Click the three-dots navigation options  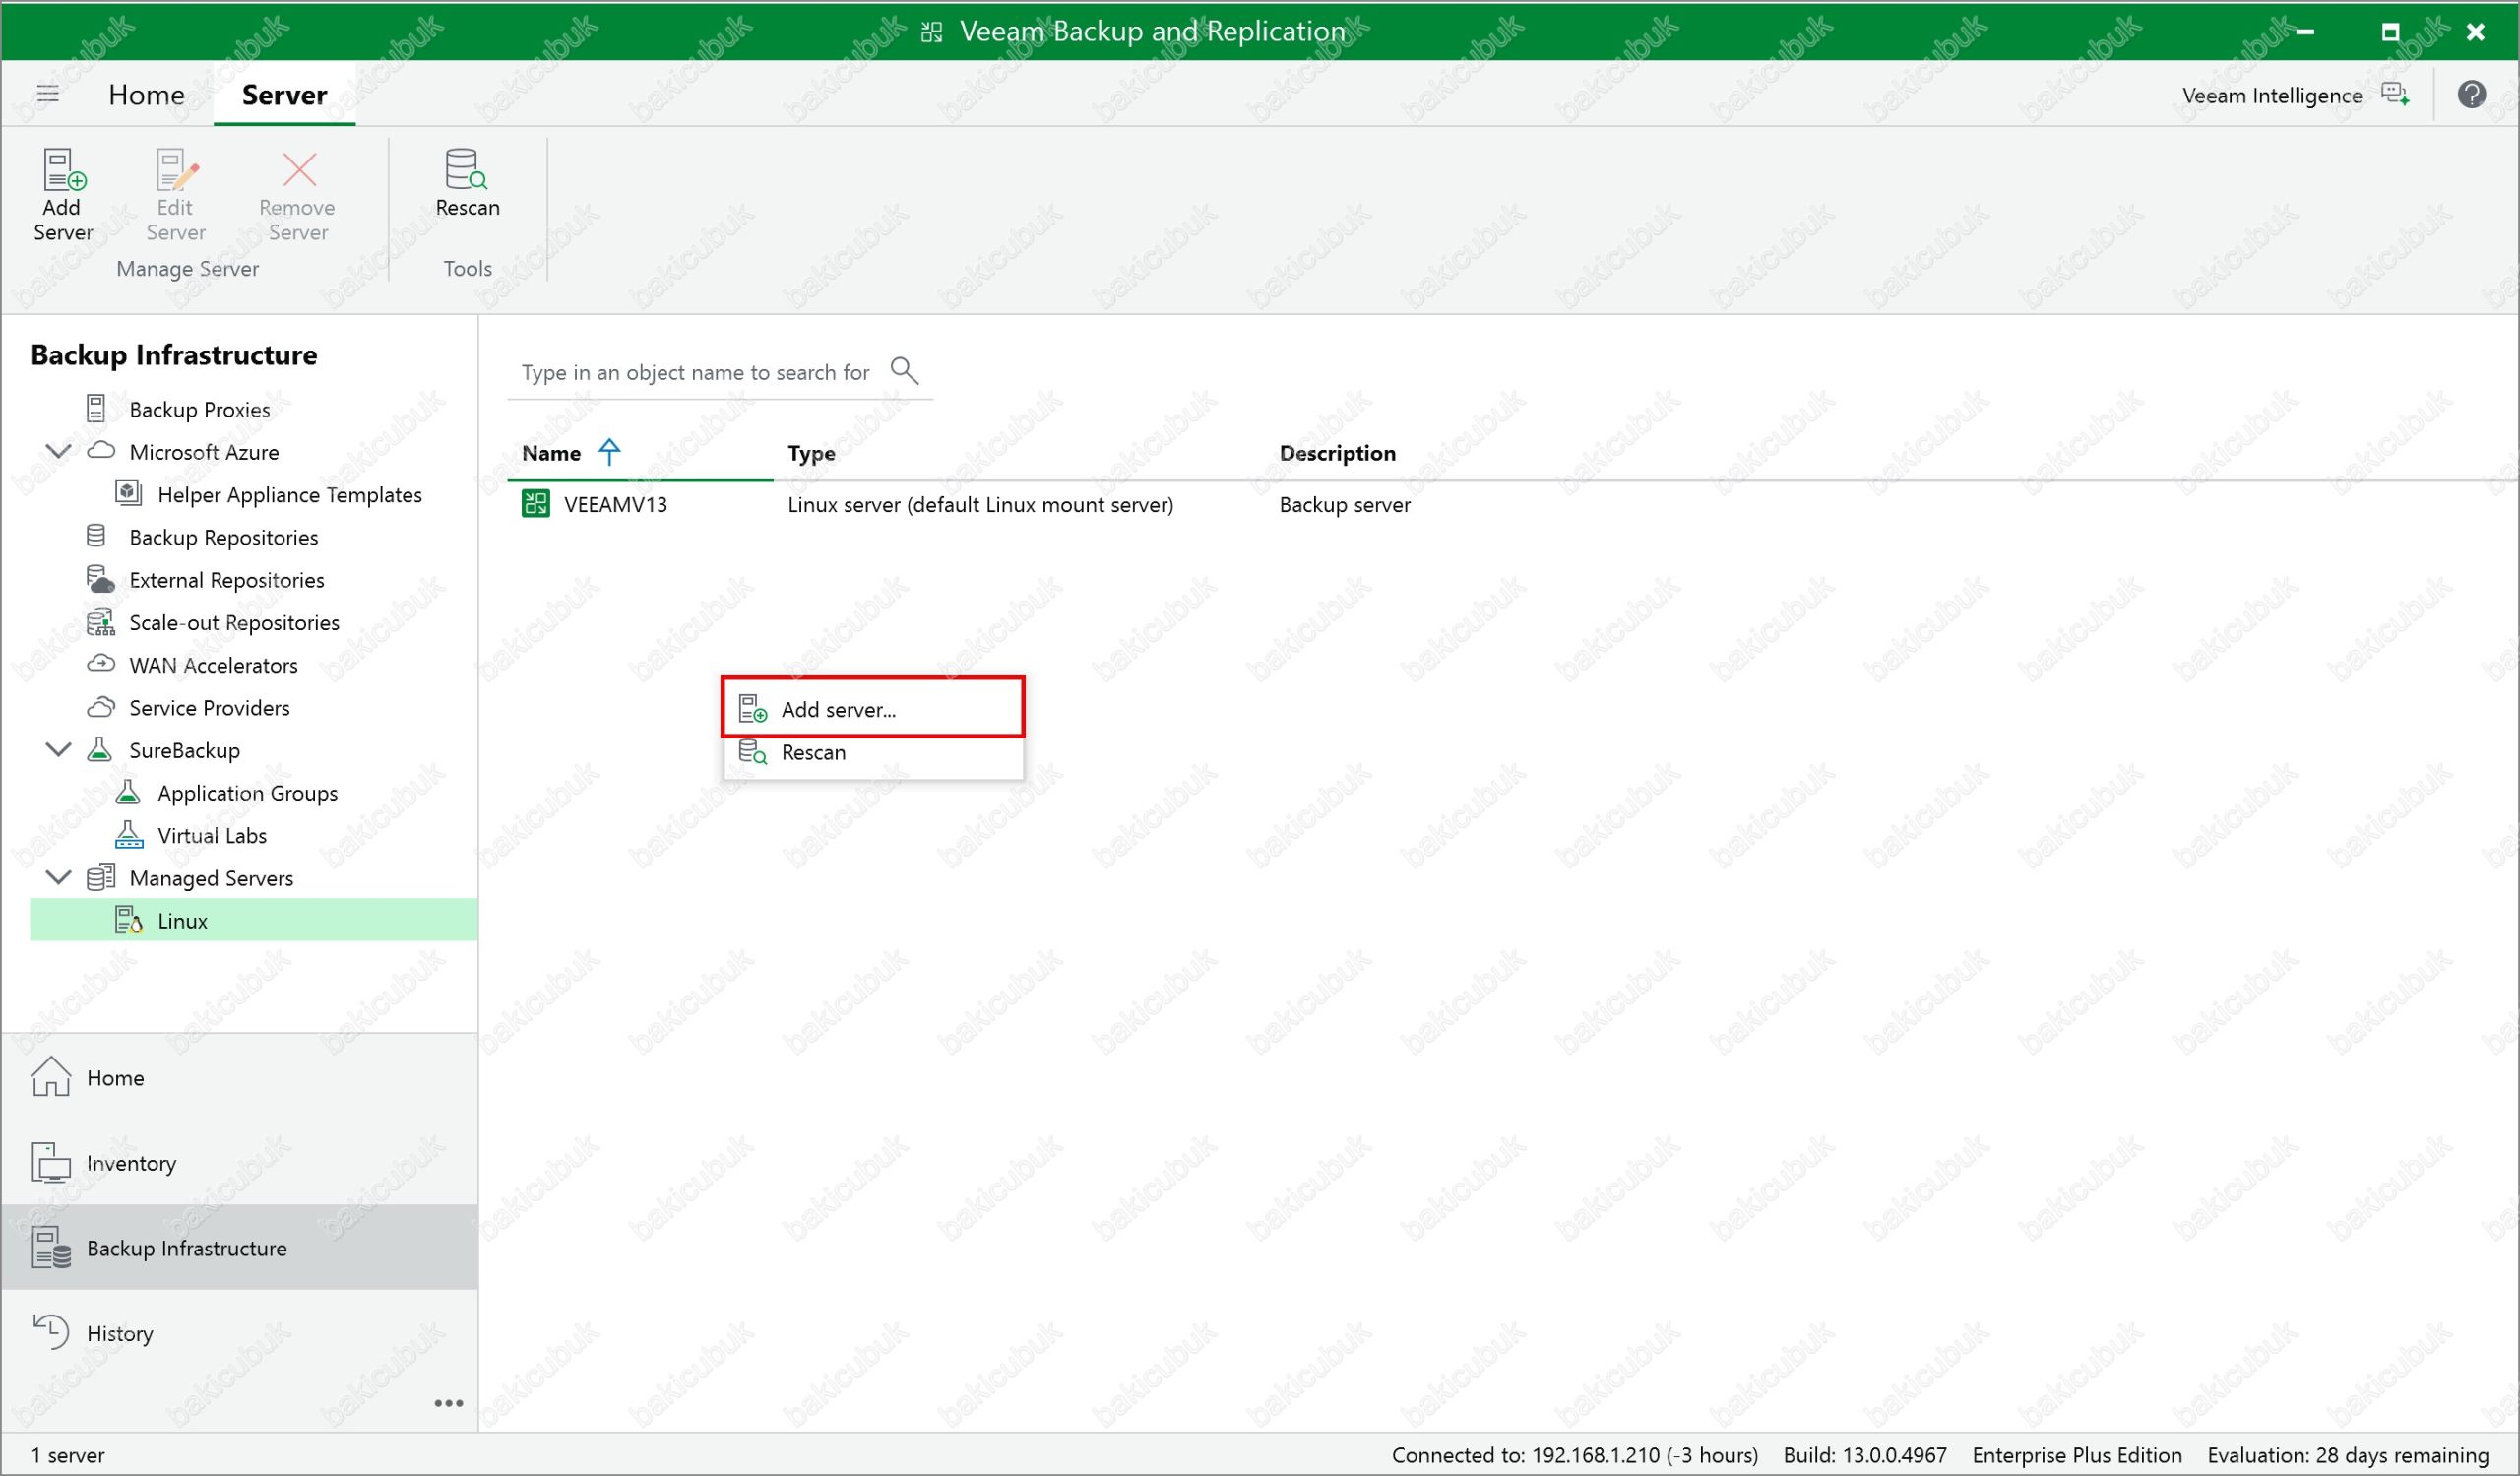[x=448, y=1403]
